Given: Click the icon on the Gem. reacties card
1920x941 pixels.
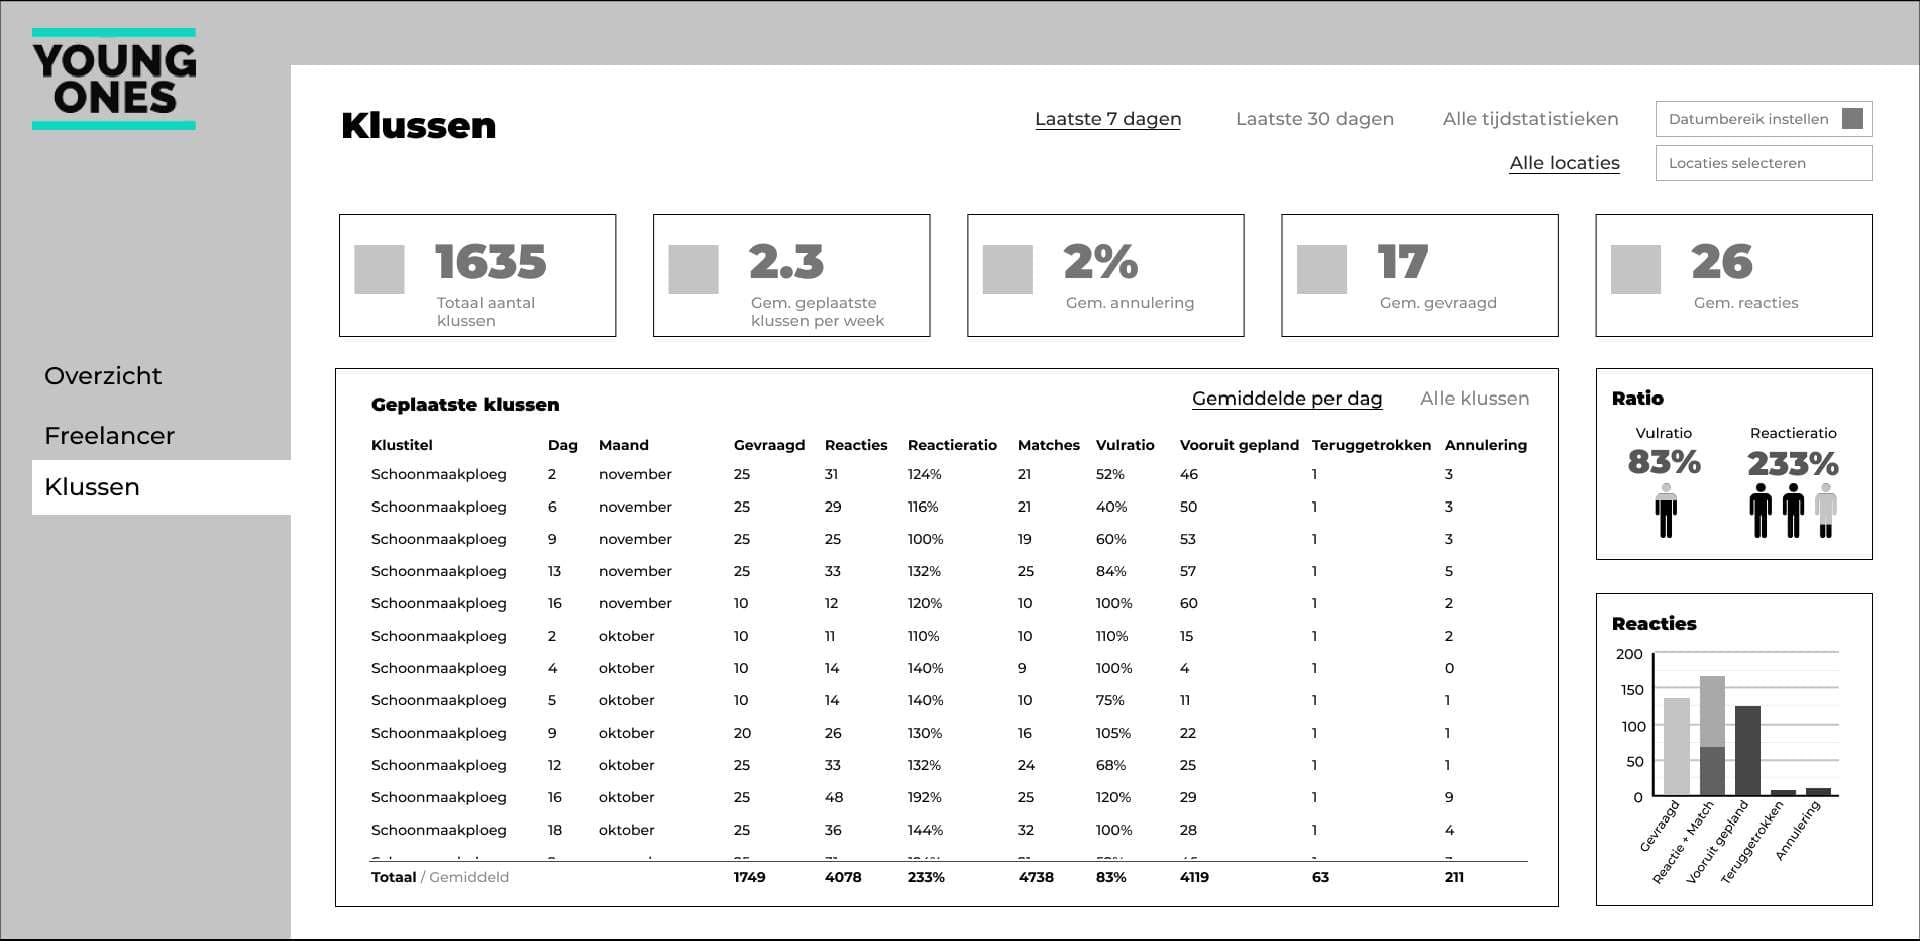Looking at the screenshot, I should pos(1635,269).
